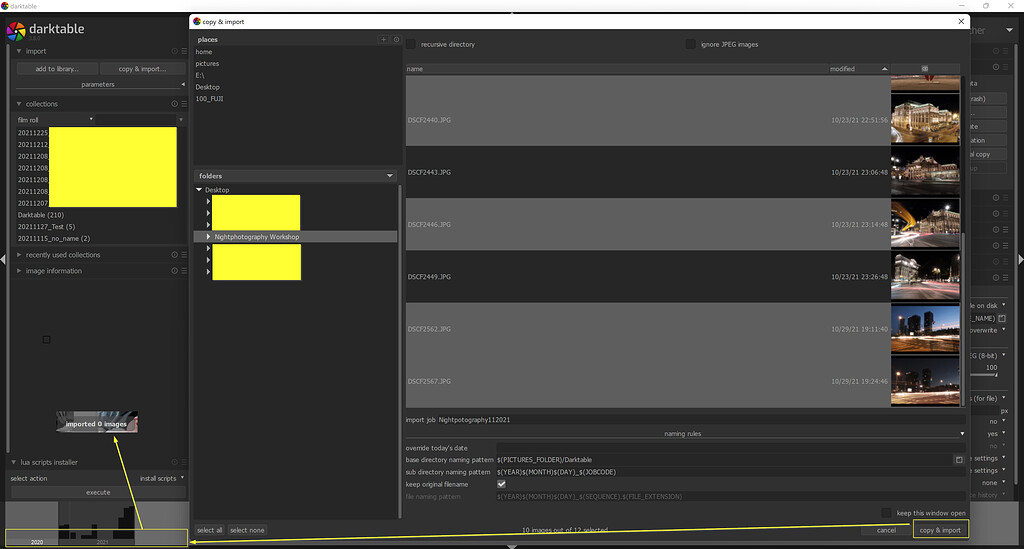Select Desktop in places list
Viewport: 1024px width, 549px height.
208,87
